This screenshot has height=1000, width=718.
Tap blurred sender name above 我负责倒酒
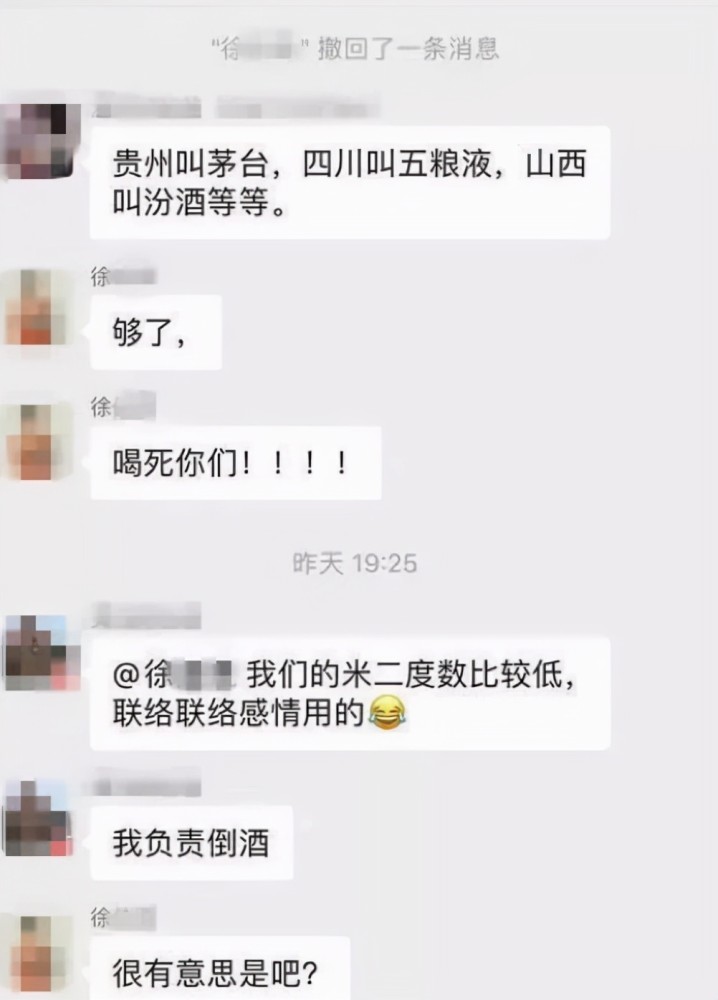147,784
